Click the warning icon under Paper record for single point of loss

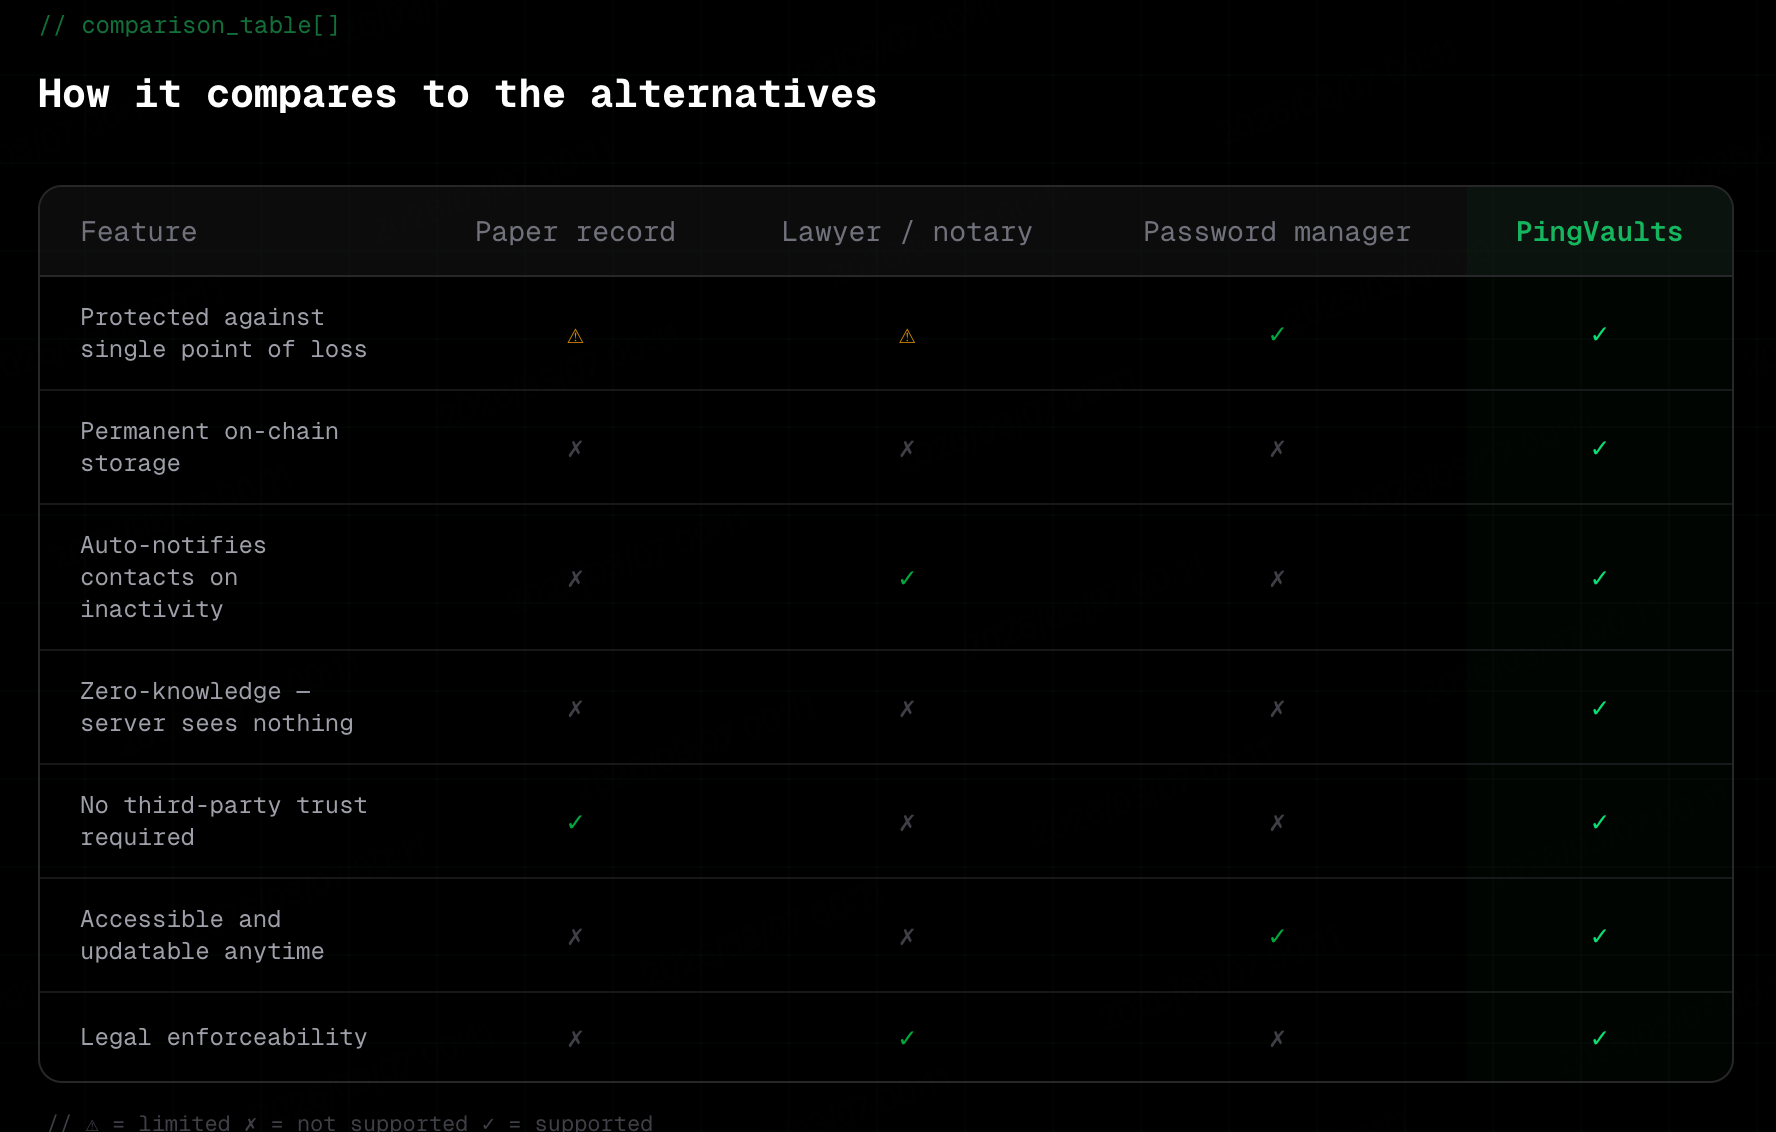pyautogui.click(x=575, y=335)
